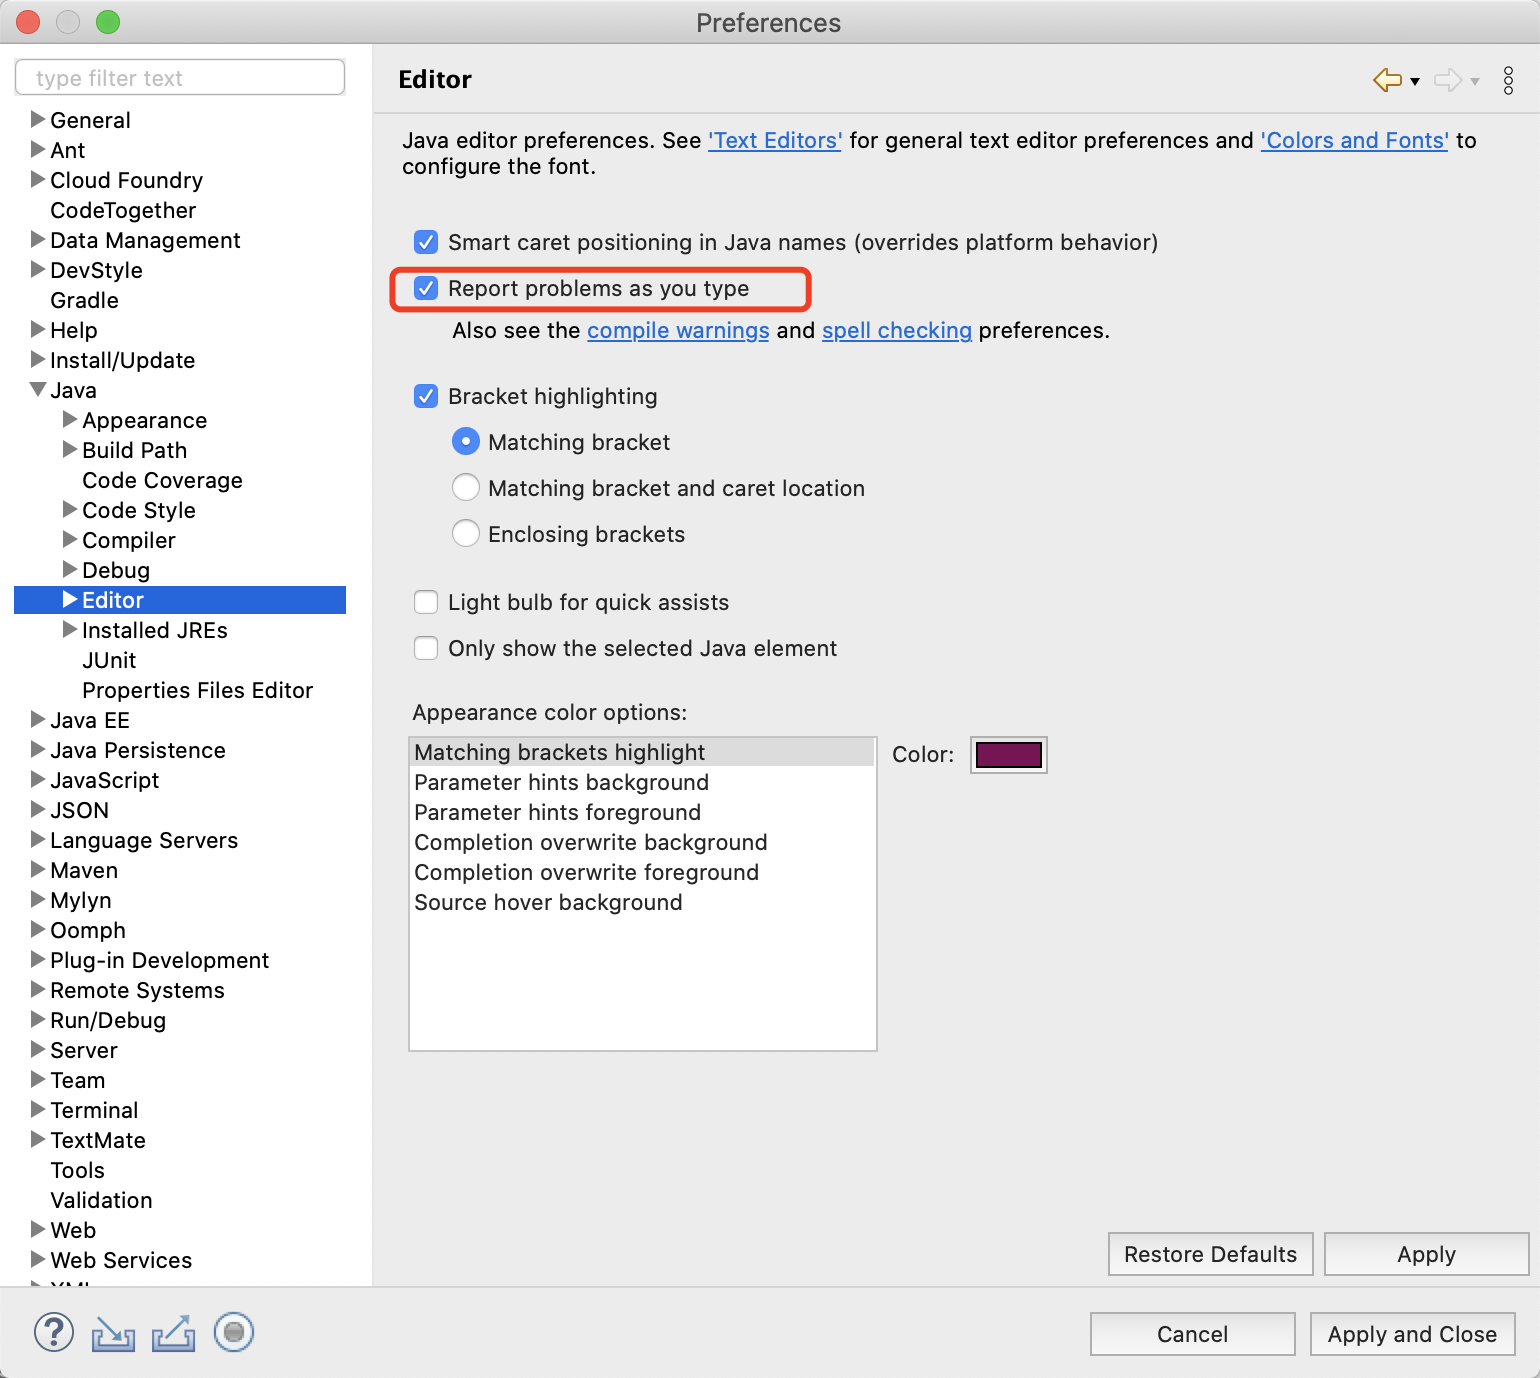This screenshot has width=1540, height=1378.
Task: Expand the Build Path node
Action: [70, 449]
